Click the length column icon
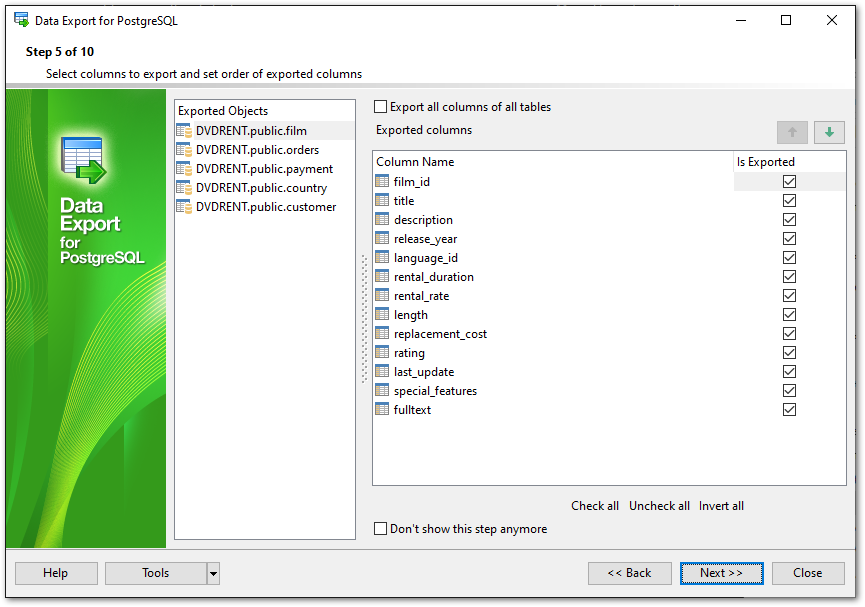This screenshot has width=865, height=607. 382,315
